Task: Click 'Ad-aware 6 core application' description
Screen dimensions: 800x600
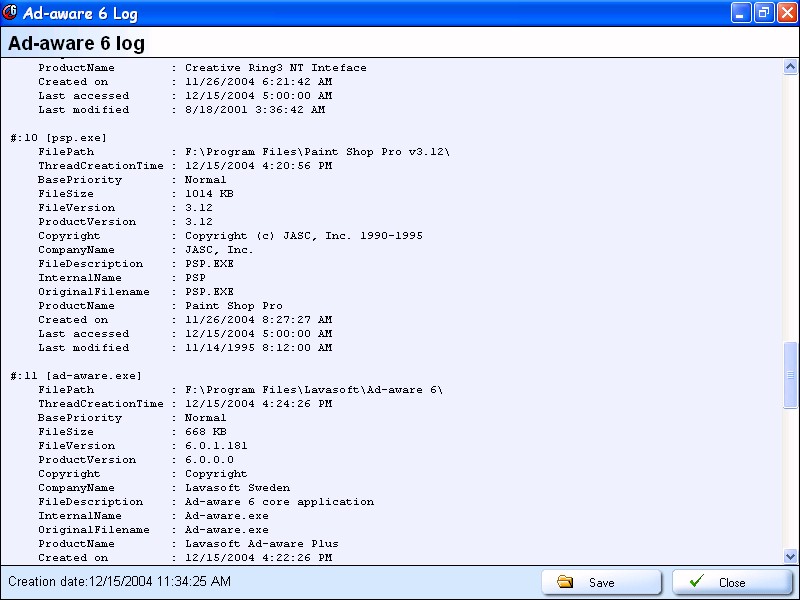Action: click(279, 502)
